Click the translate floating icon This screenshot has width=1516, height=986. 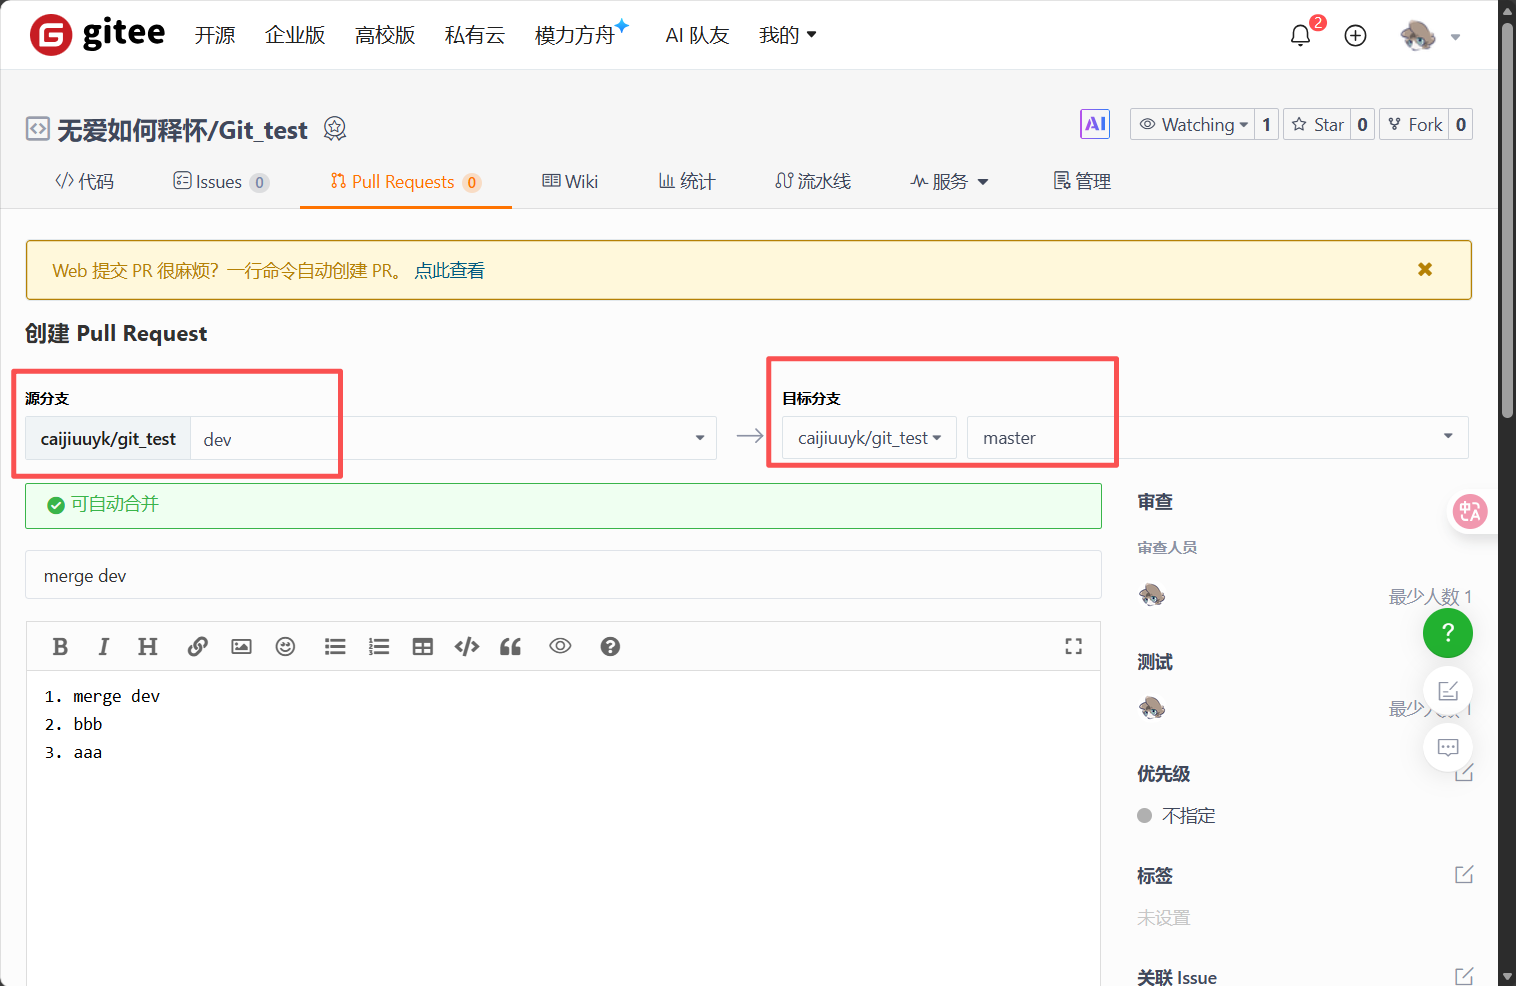point(1470,512)
